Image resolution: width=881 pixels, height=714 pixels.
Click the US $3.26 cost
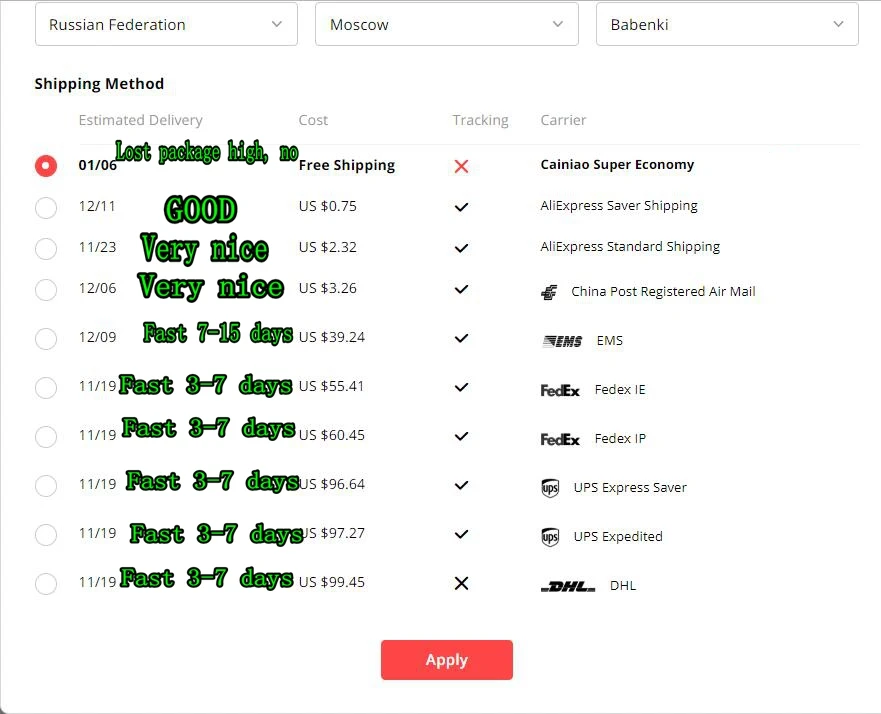point(328,288)
